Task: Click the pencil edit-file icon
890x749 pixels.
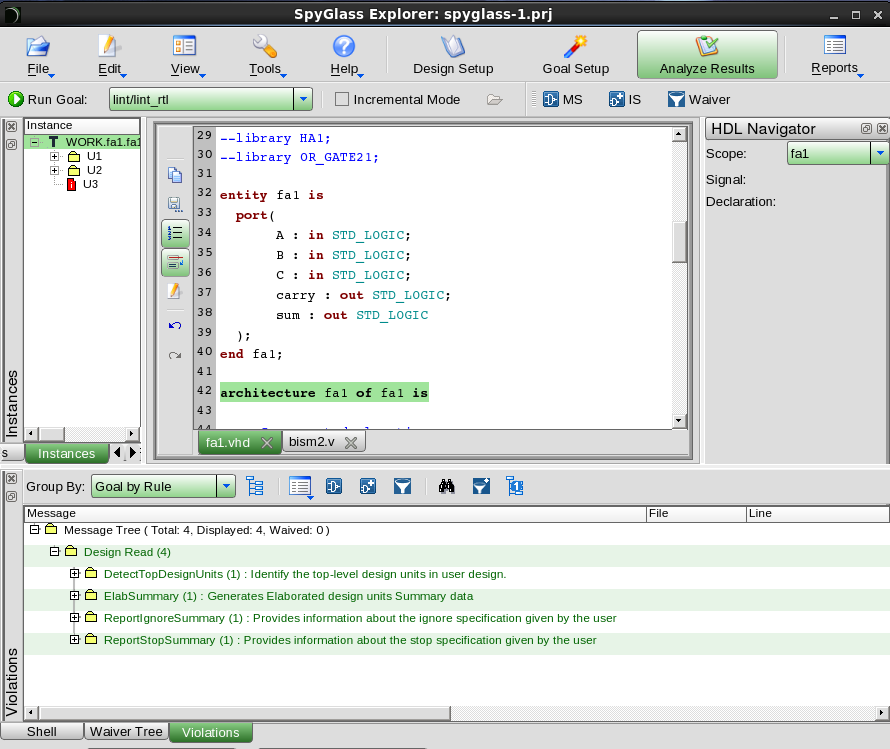Action: (x=175, y=292)
